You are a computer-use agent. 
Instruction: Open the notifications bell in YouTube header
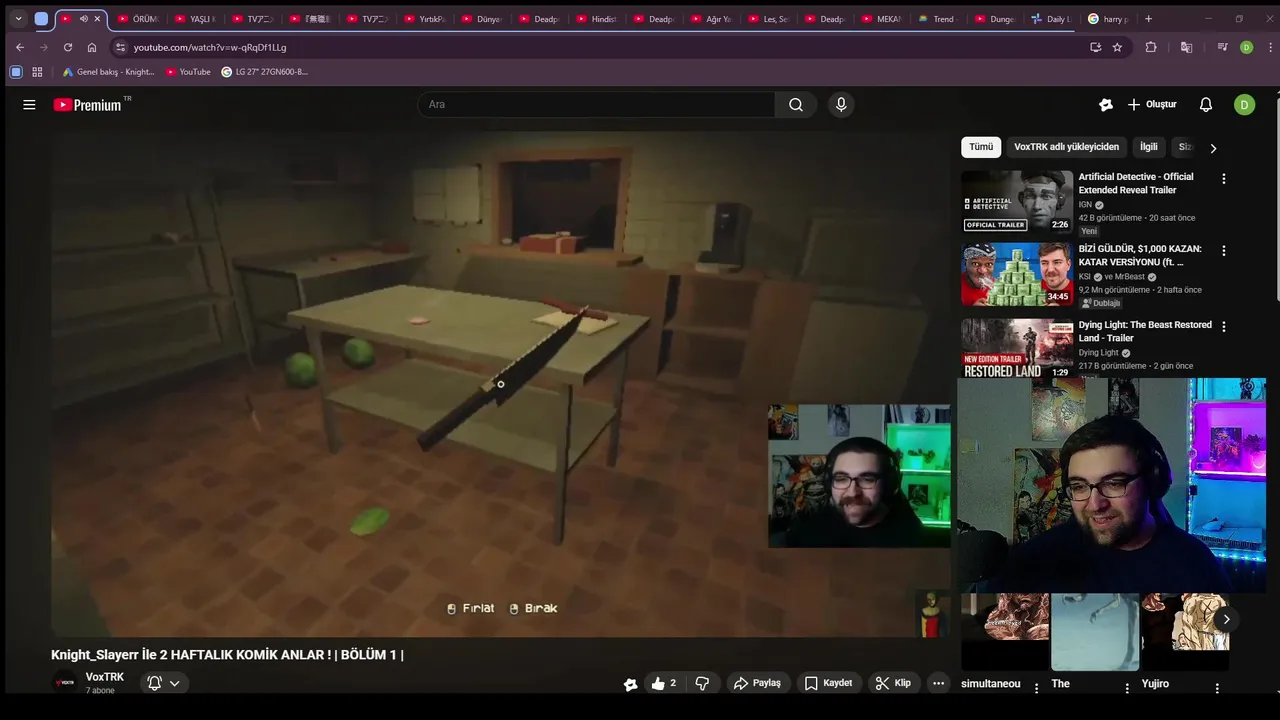pyautogui.click(x=1206, y=105)
